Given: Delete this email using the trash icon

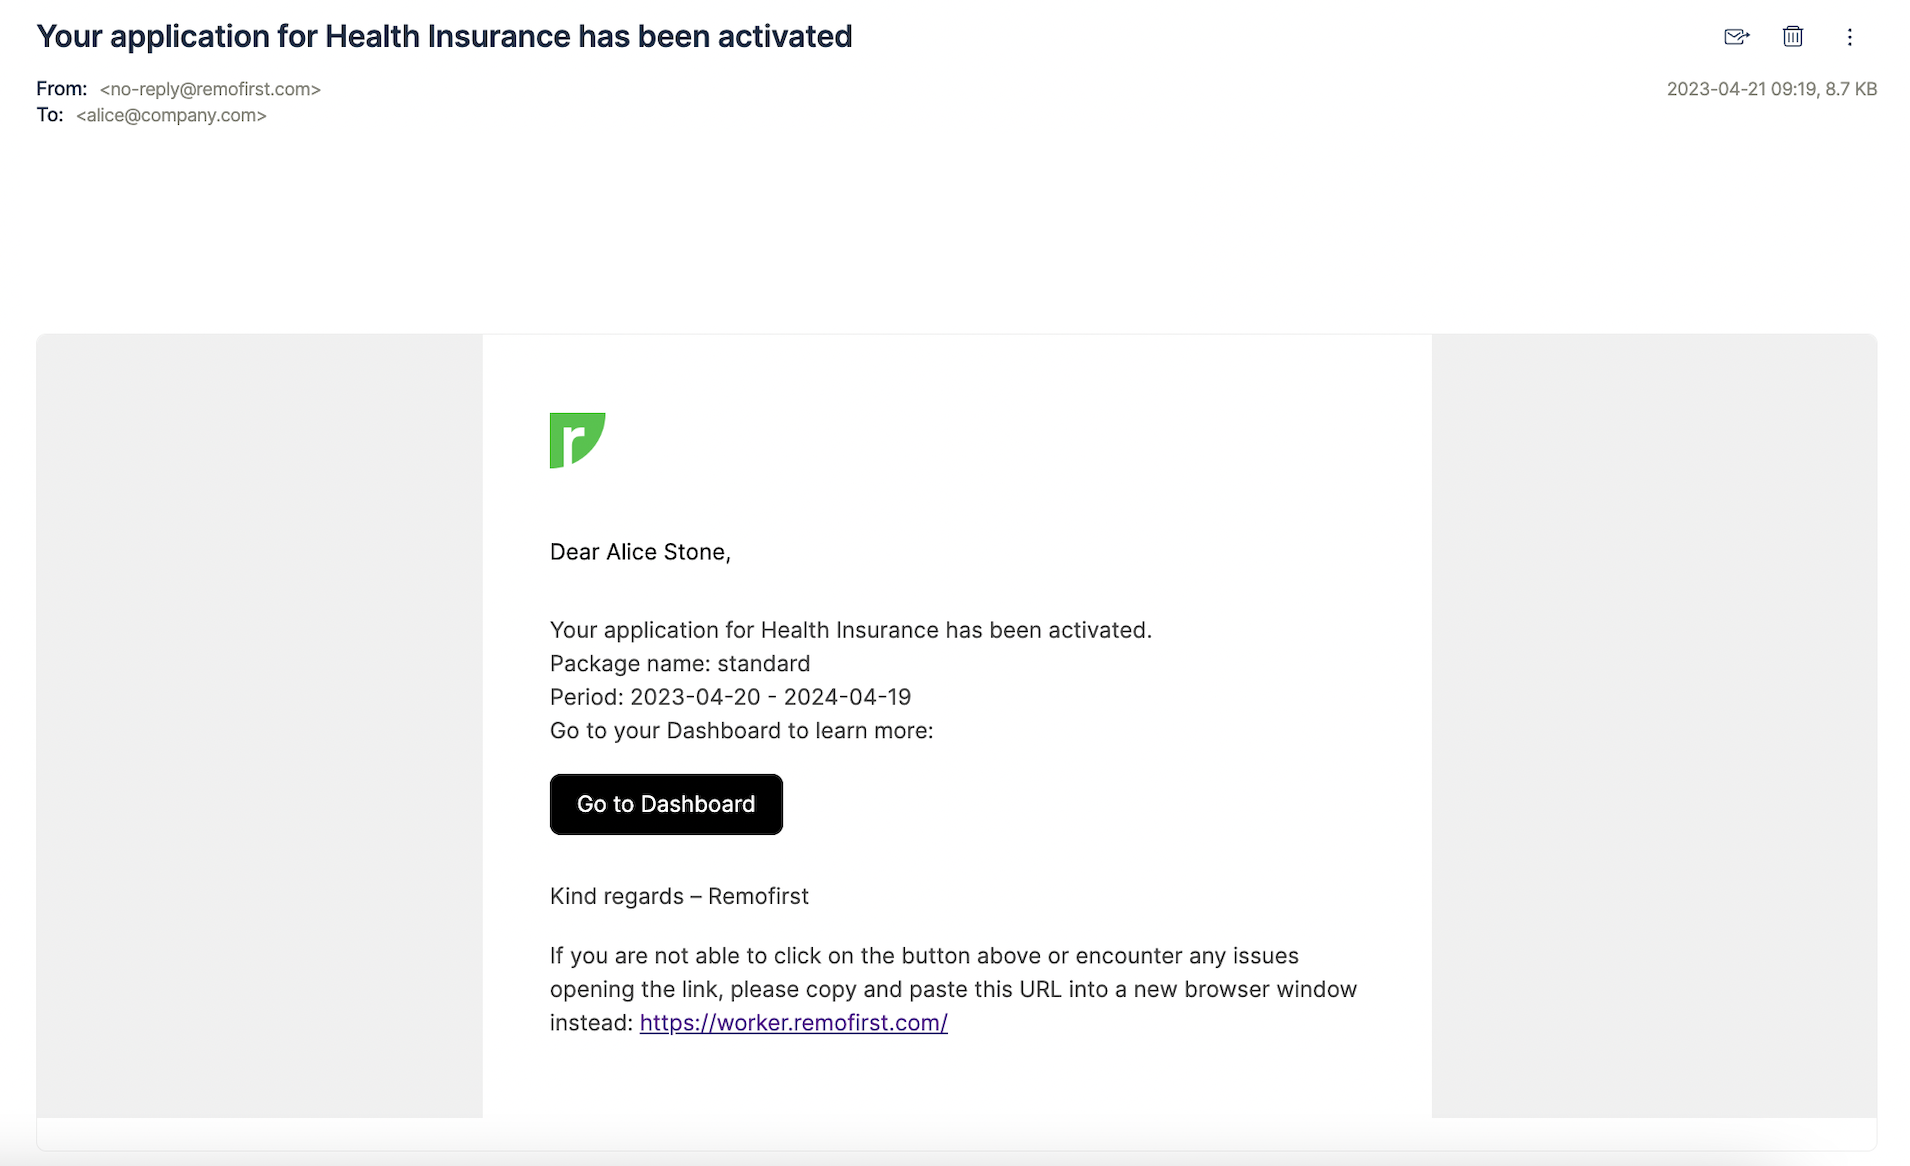Looking at the screenshot, I should [x=1793, y=37].
